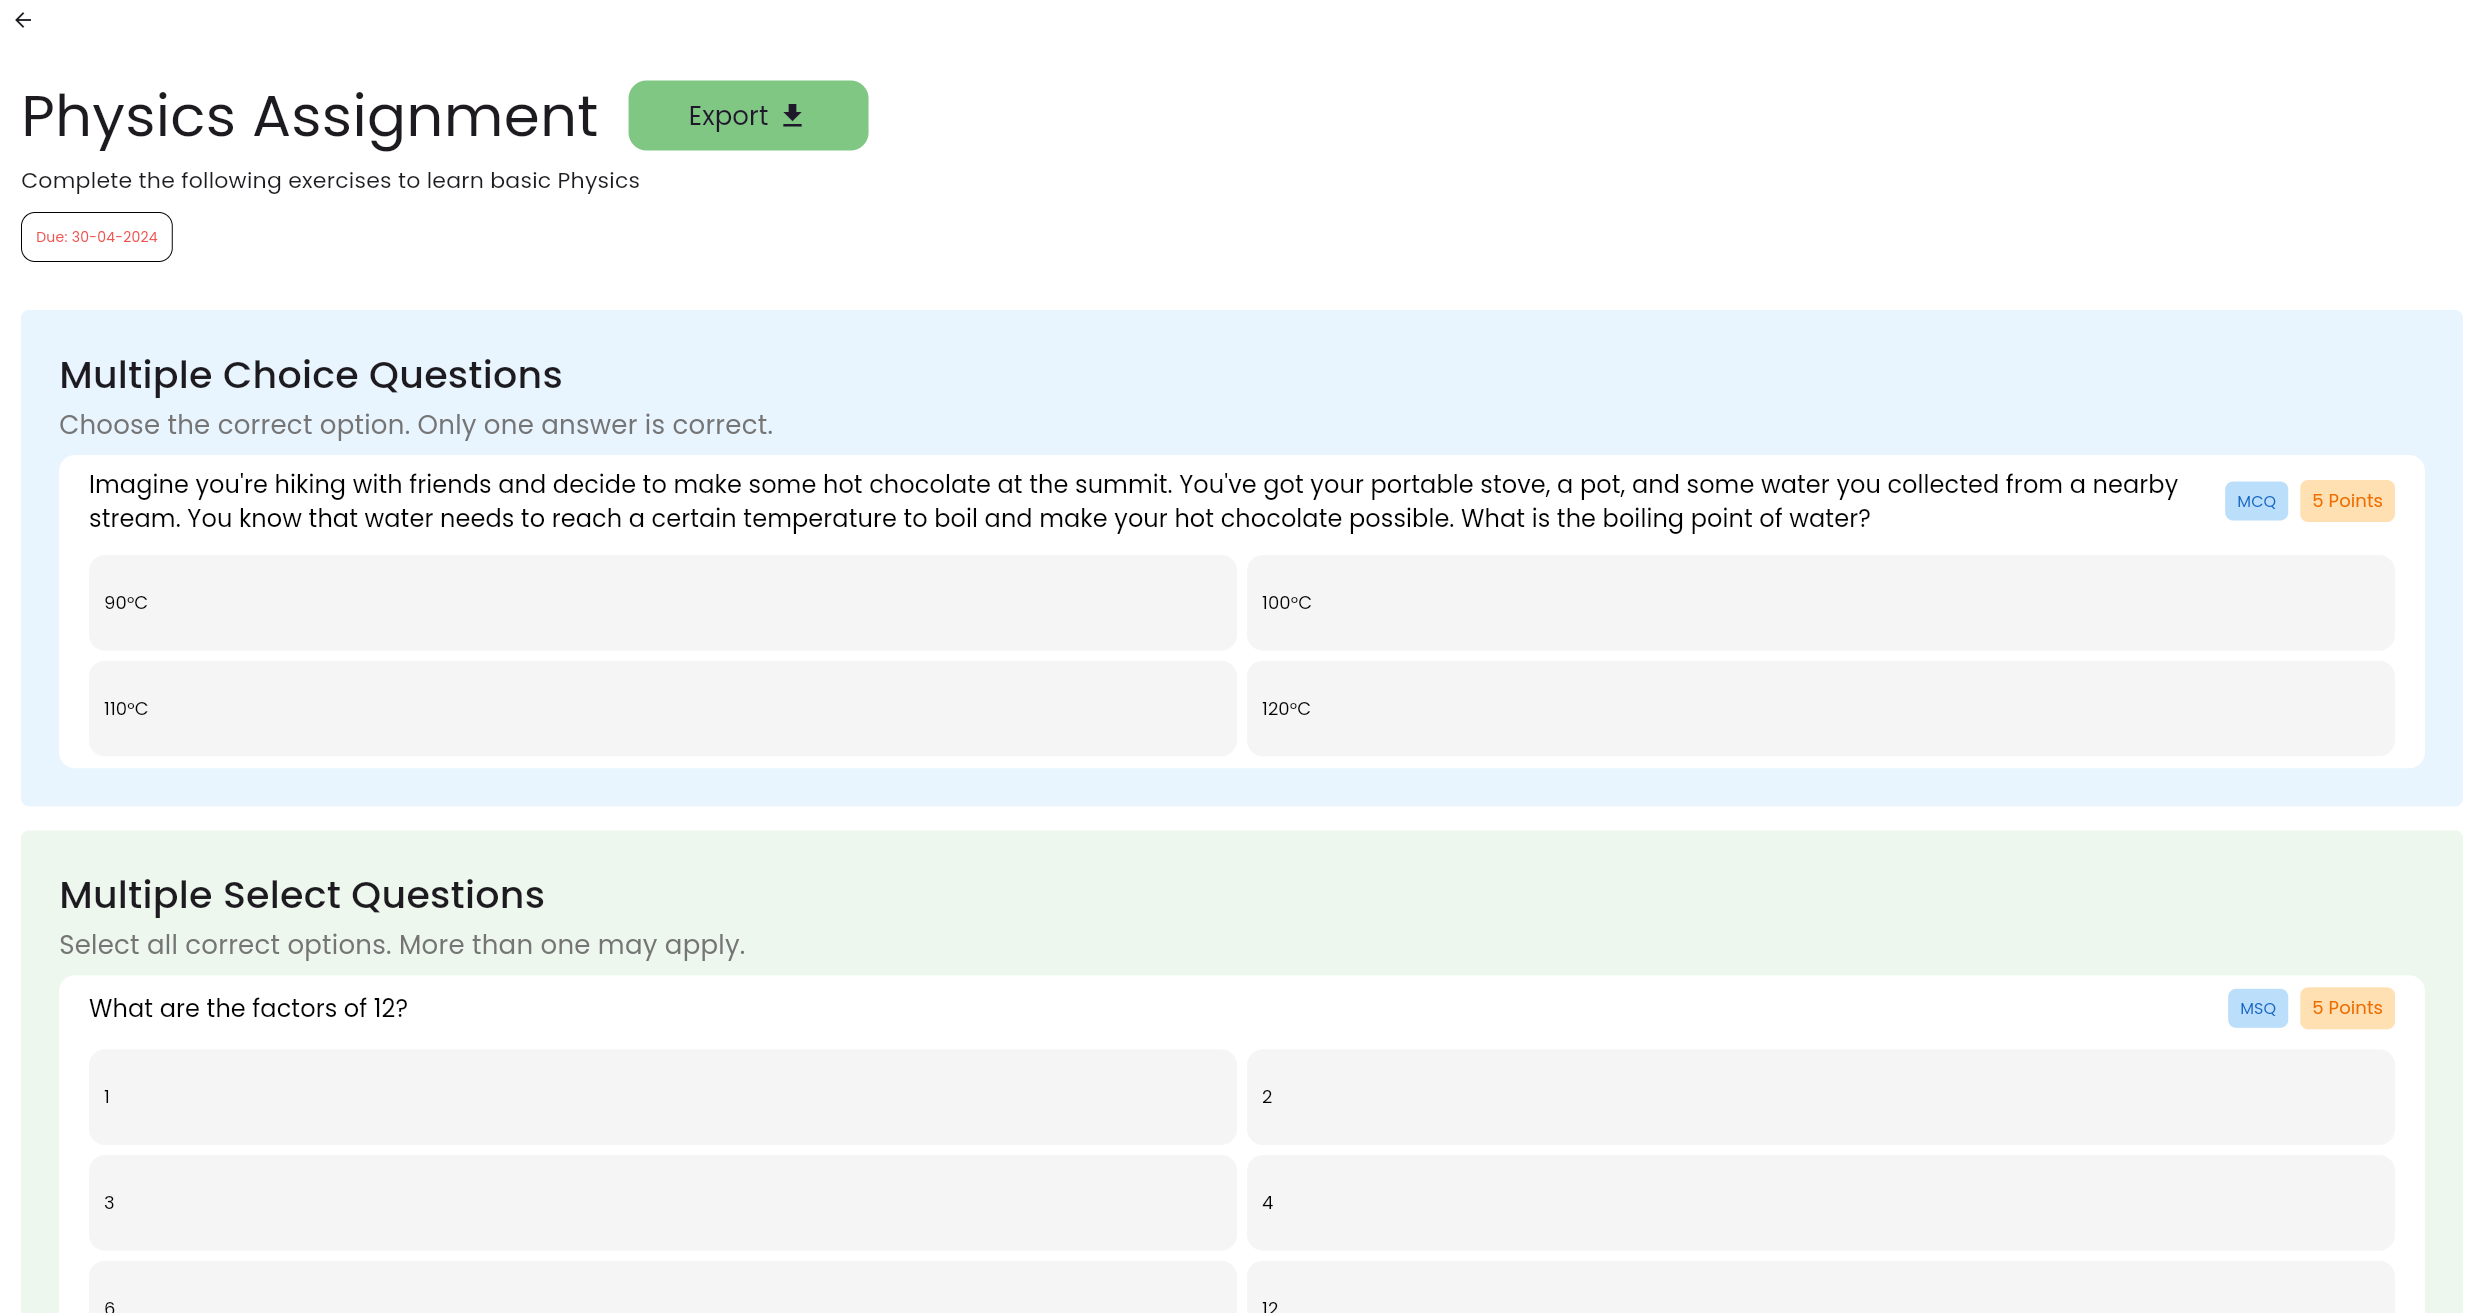This screenshot has width=2489, height=1313.
Task: Click the MCQ tag badge
Action: (2255, 501)
